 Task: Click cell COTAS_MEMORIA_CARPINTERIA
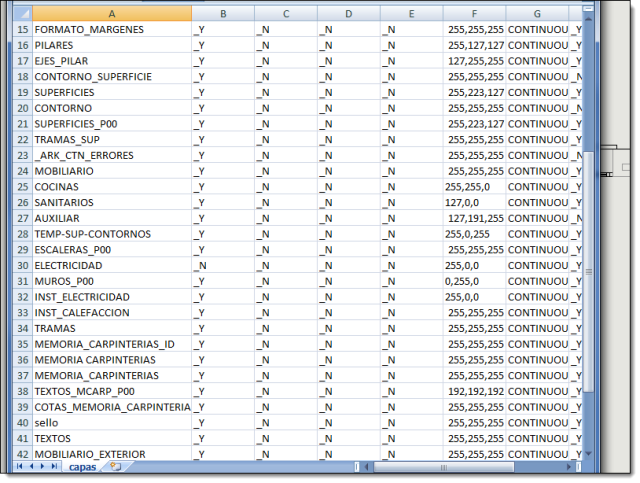tap(112, 407)
